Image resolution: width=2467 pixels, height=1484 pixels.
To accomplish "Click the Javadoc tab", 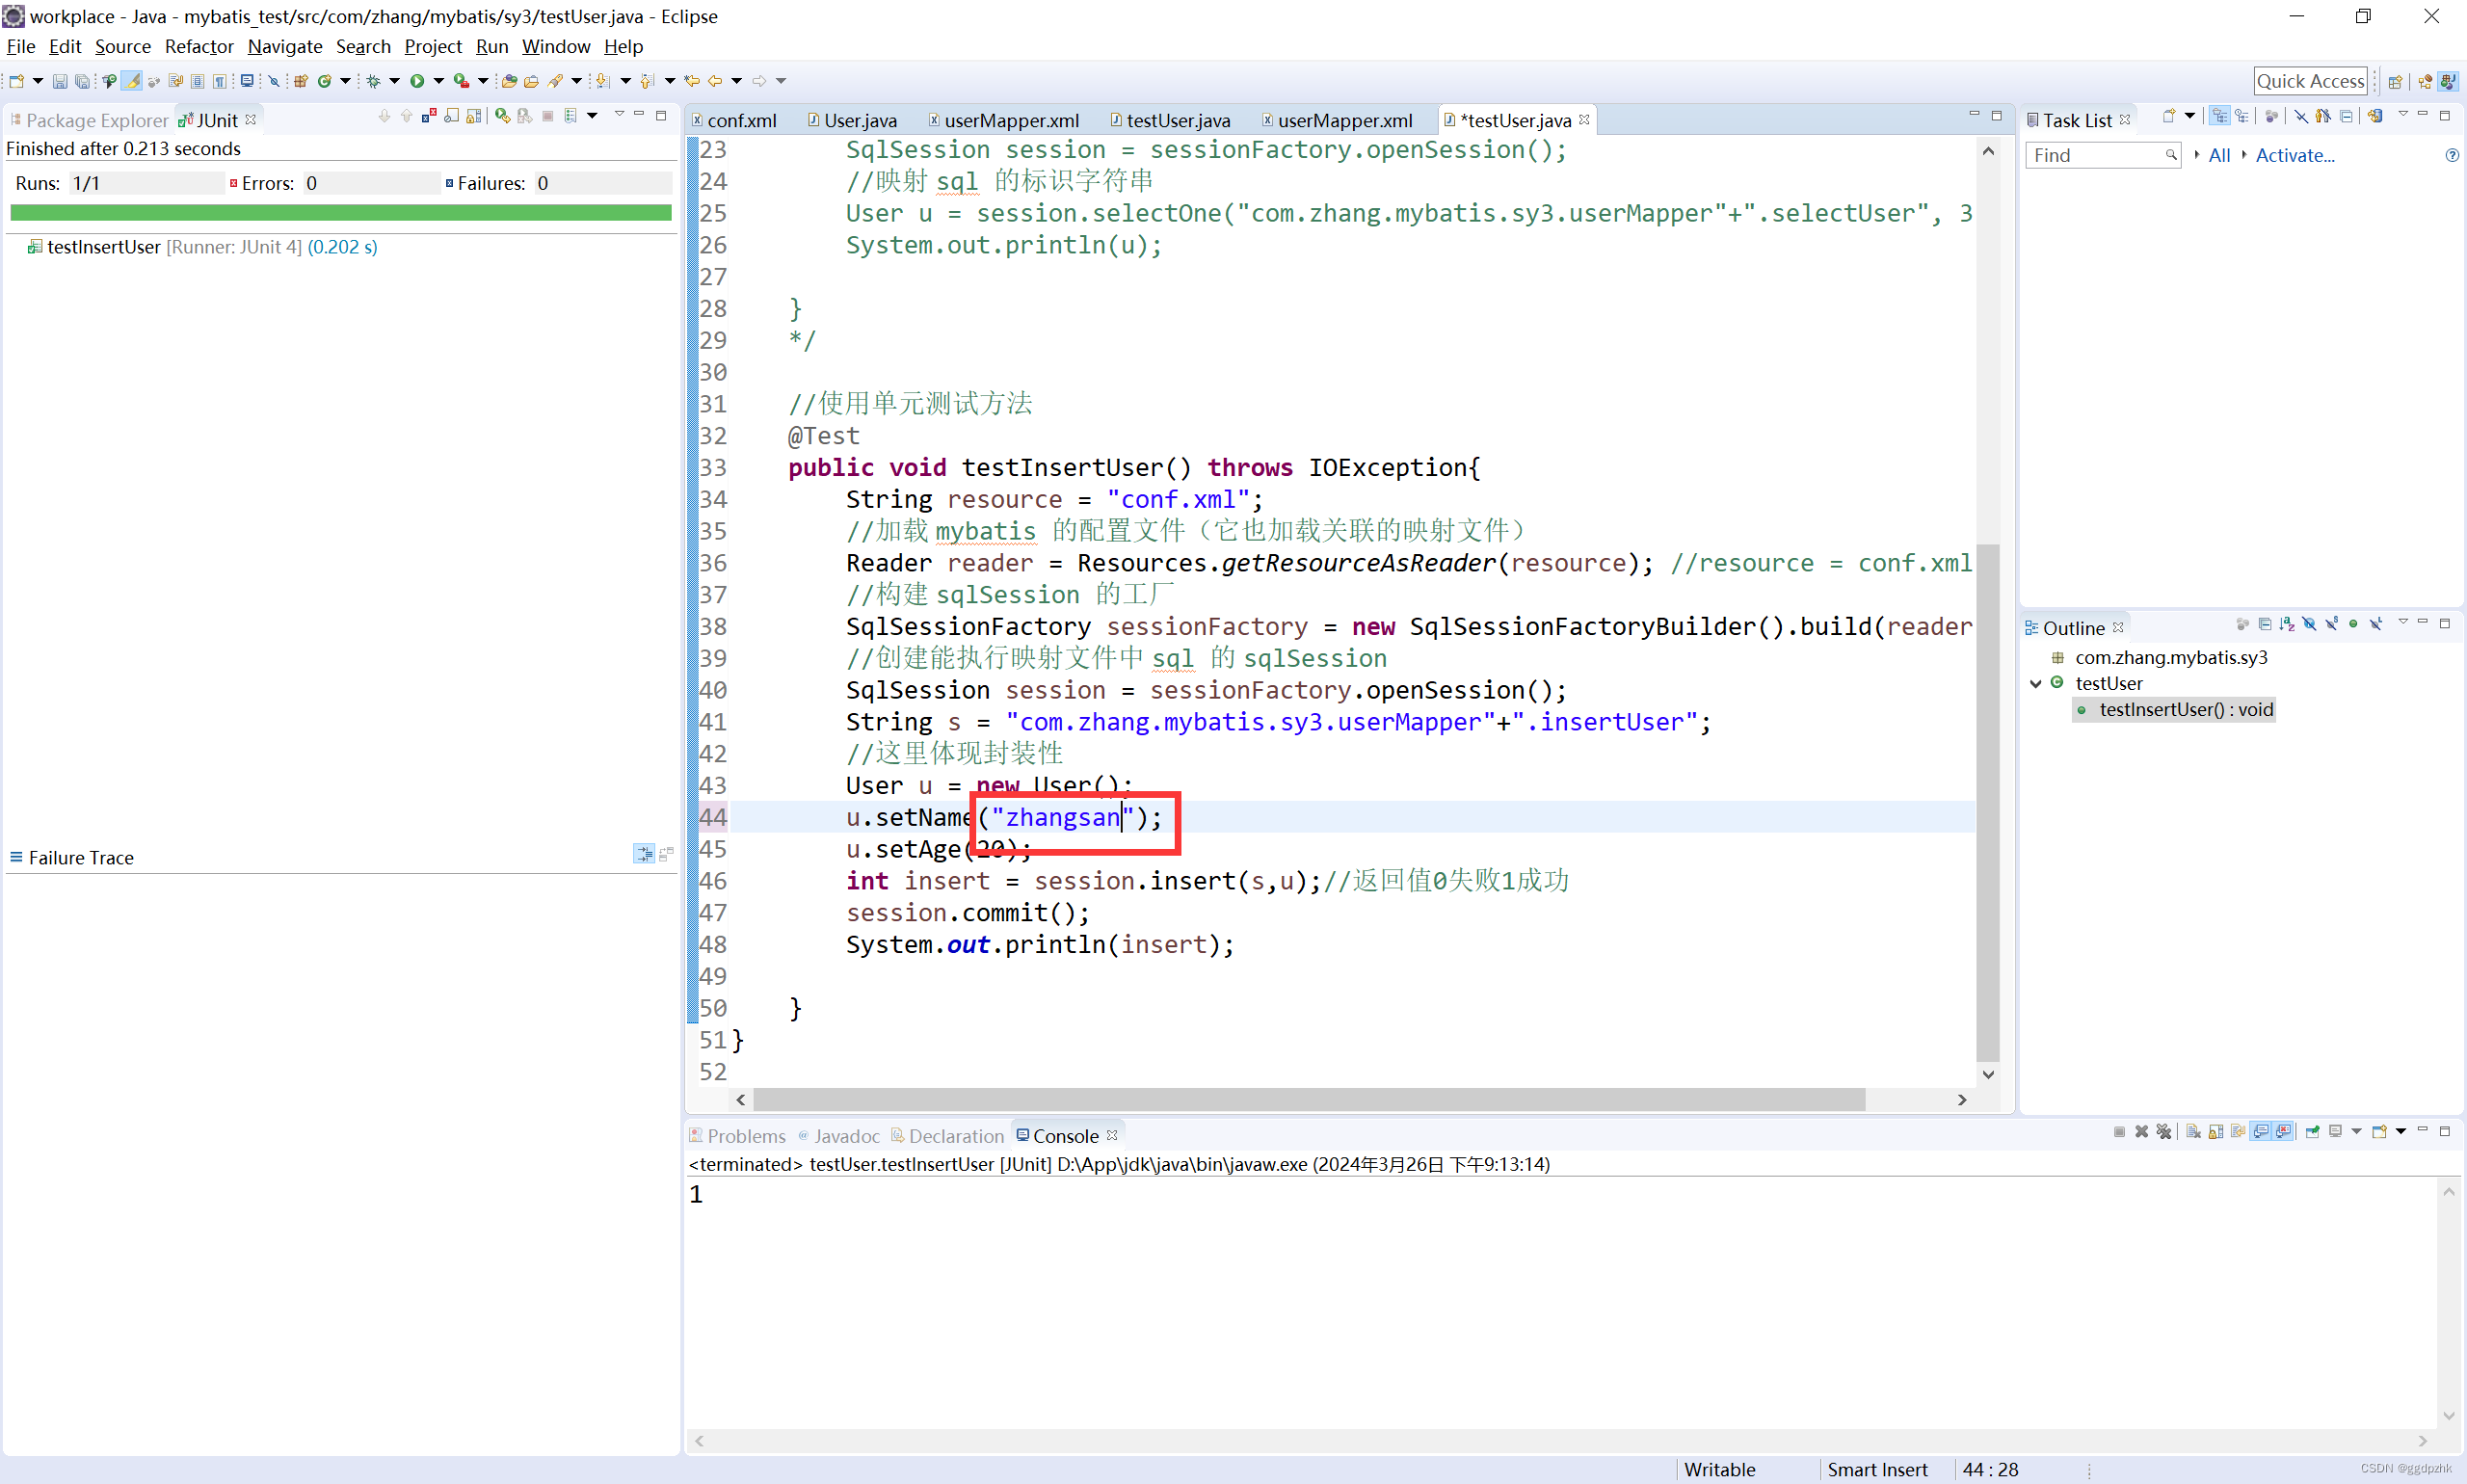I will coord(839,1136).
